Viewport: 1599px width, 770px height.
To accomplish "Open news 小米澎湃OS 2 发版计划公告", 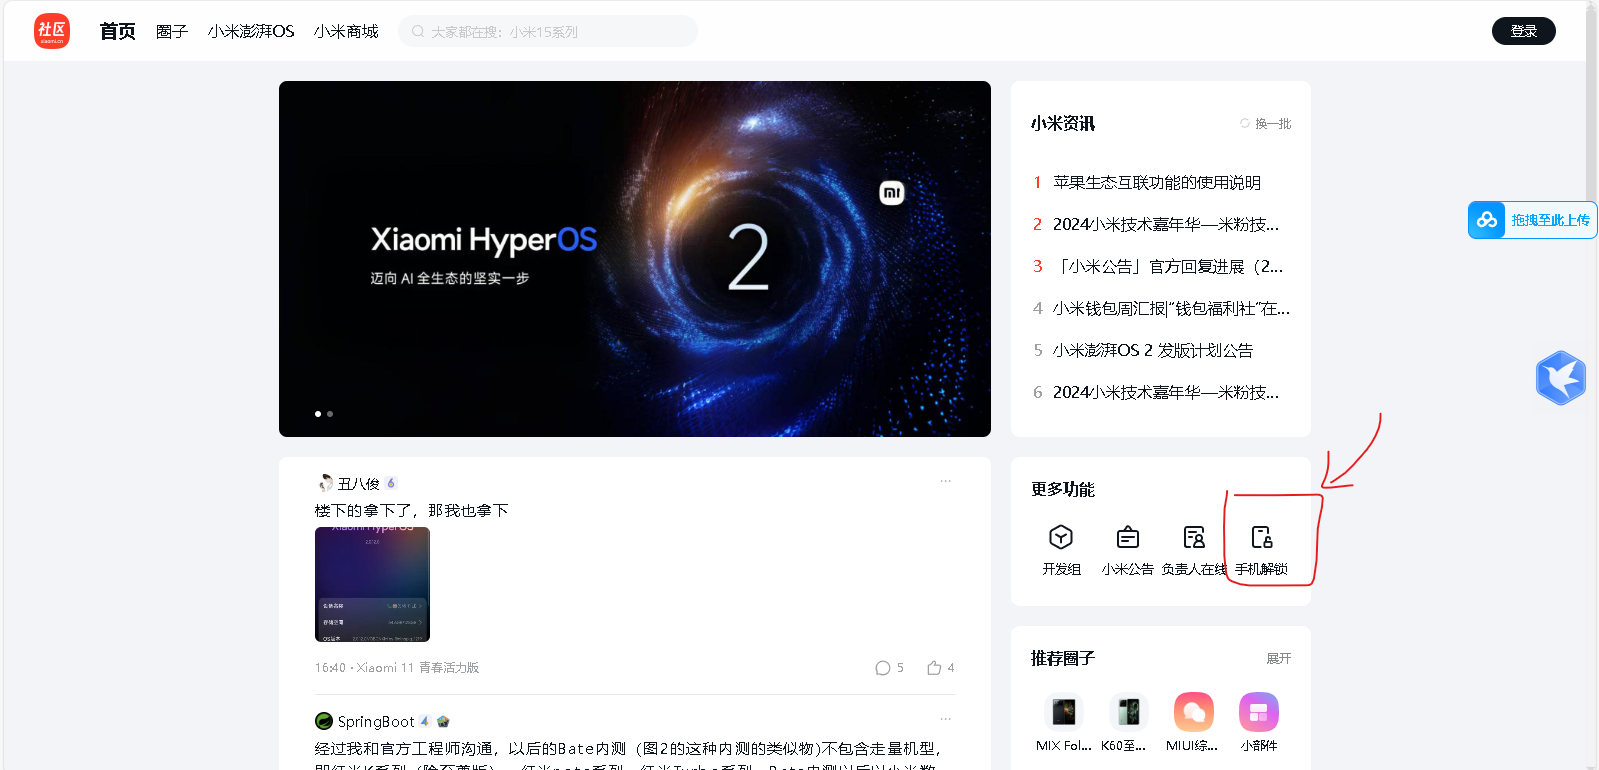I will click(1153, 351).
